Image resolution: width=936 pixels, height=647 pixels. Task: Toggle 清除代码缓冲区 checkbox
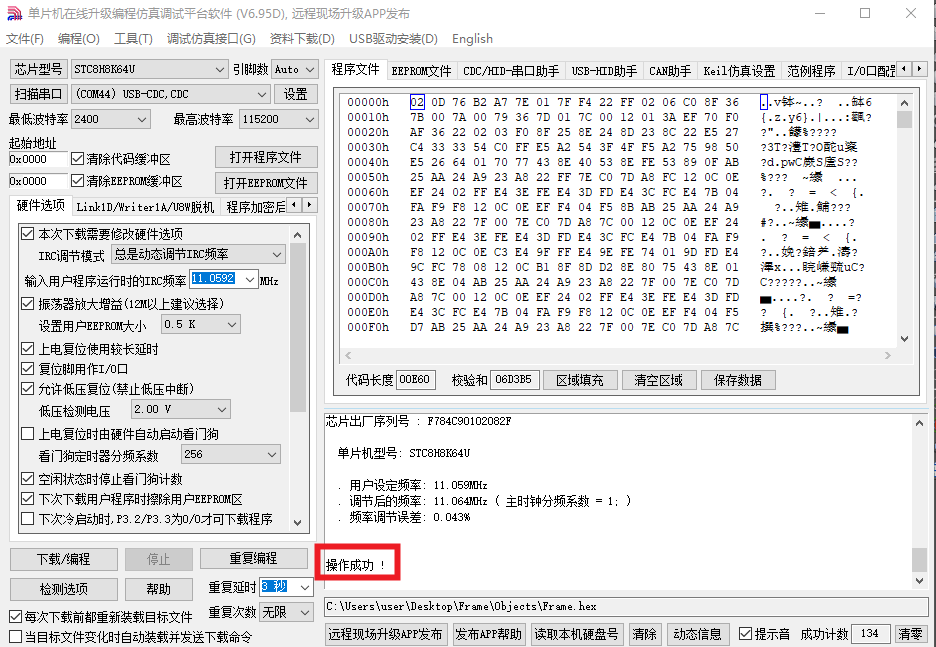click(x=77, y=159)
